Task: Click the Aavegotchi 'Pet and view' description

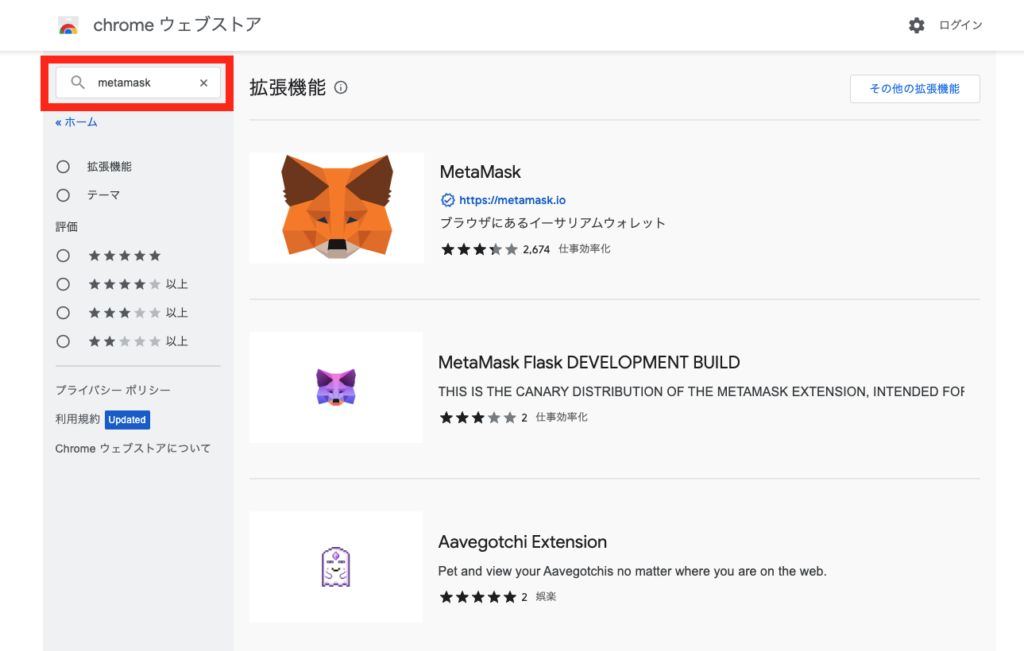Action: [632, 571]
